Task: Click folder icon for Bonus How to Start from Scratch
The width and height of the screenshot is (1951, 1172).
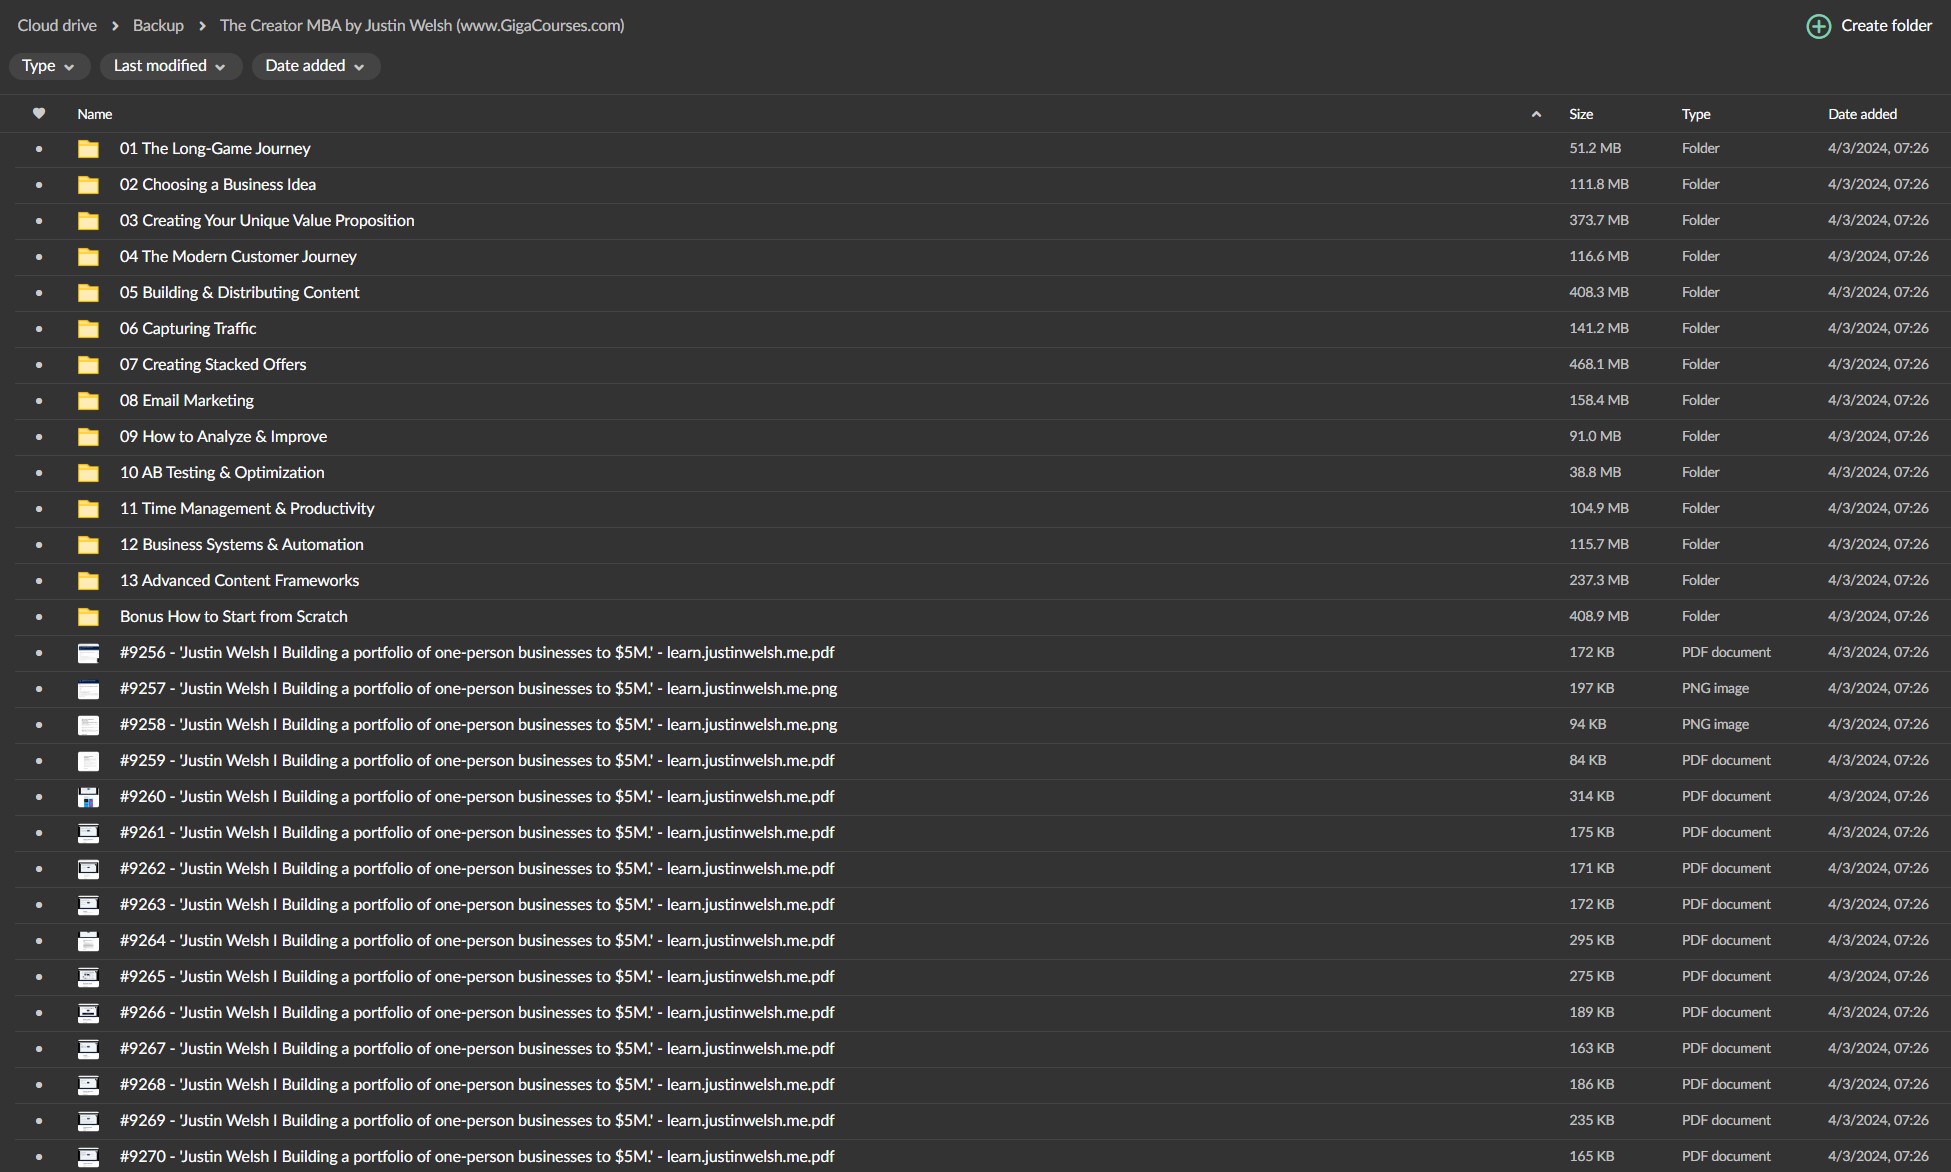Action: (x=88, y=617)
